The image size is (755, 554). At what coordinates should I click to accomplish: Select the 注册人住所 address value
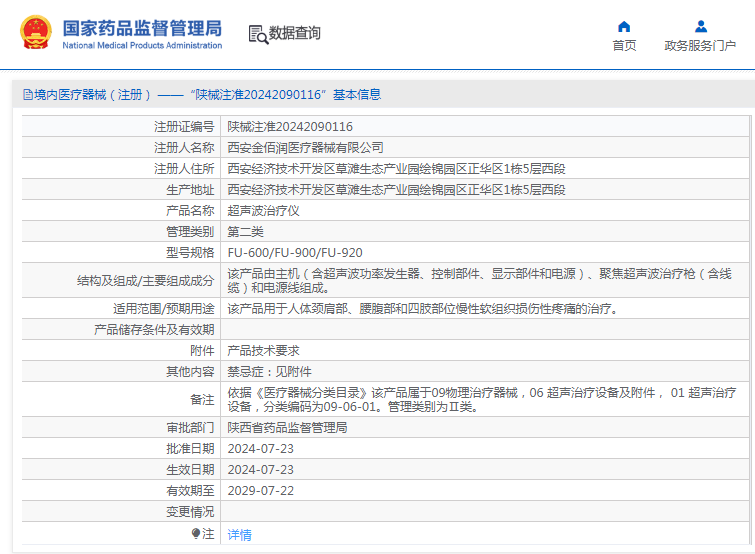coord(396,169)
